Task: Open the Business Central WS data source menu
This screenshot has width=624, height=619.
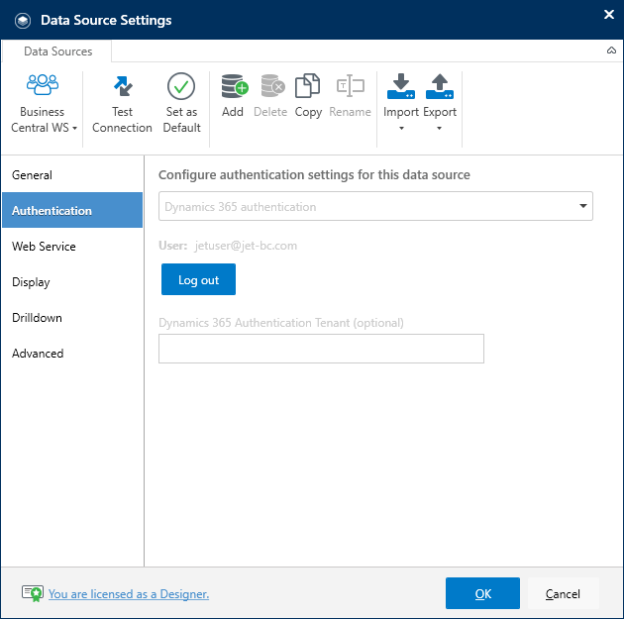Action: (43, 103)
